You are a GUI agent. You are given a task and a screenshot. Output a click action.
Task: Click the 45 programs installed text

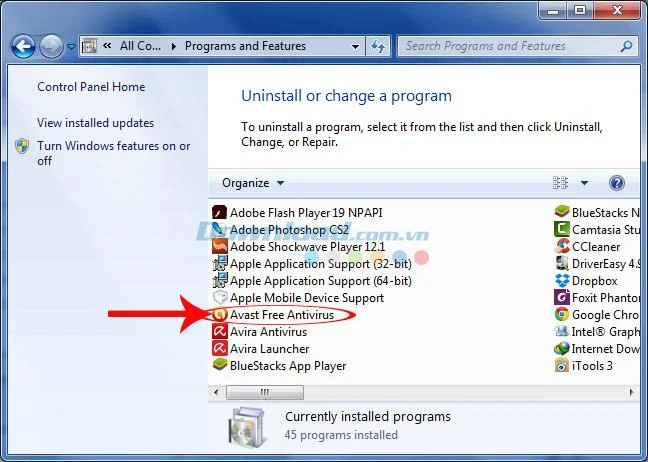tap(341, 435)
